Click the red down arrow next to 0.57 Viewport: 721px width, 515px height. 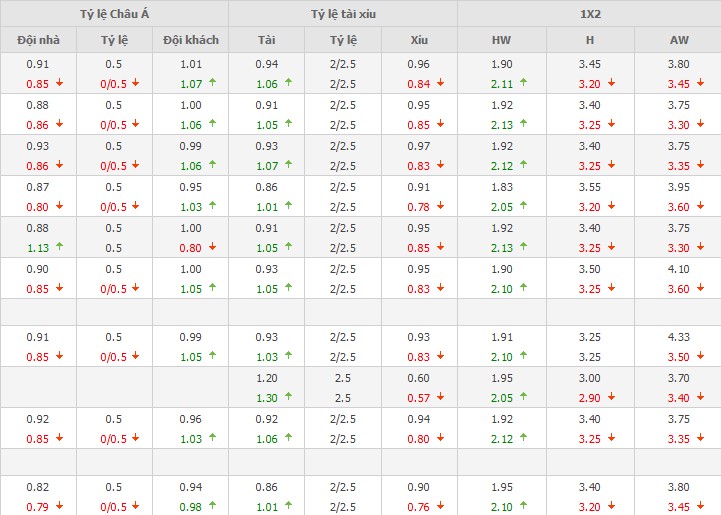440,397
